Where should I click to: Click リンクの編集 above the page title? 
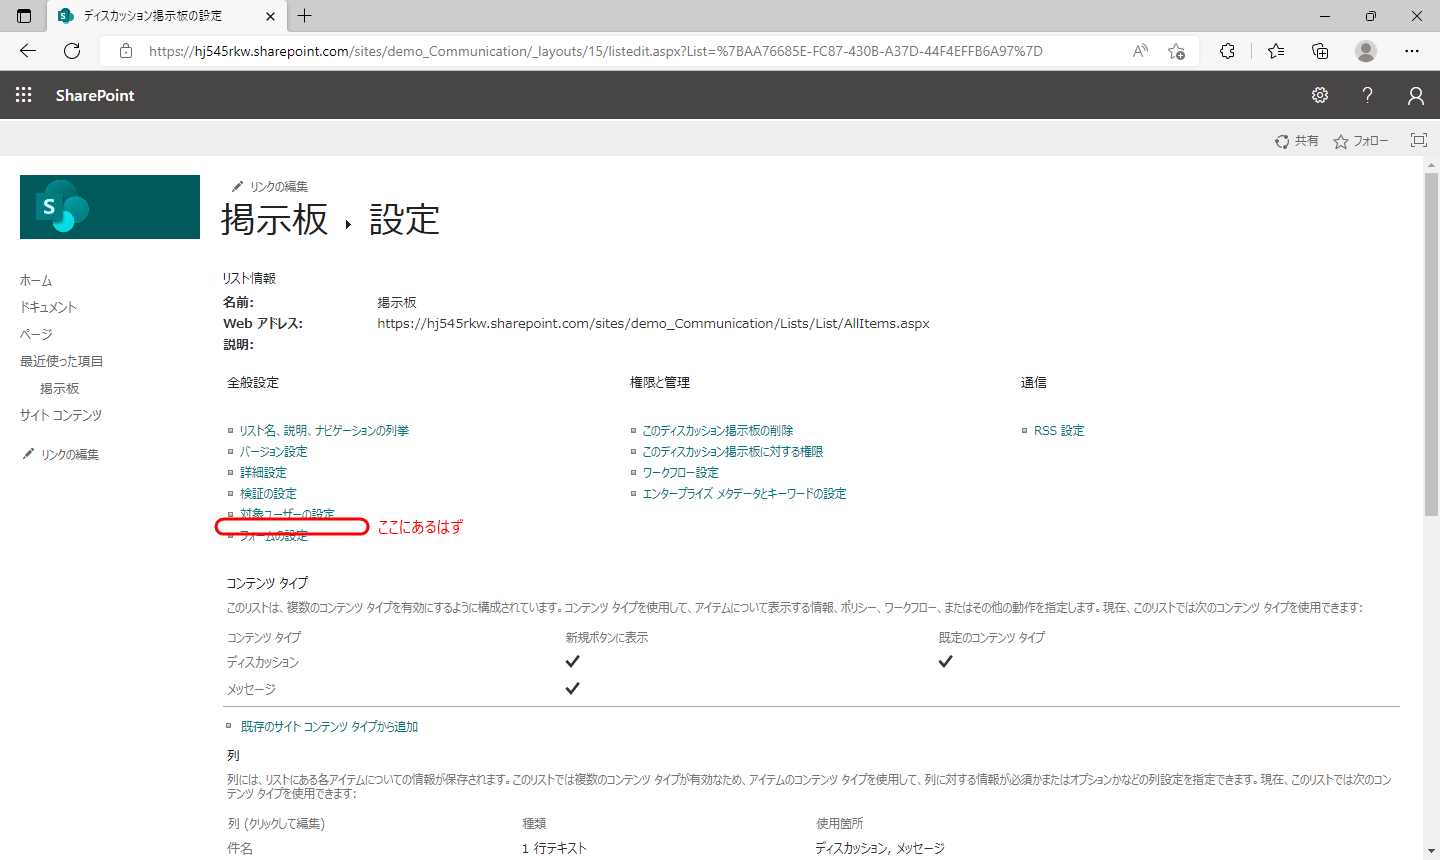269,187
